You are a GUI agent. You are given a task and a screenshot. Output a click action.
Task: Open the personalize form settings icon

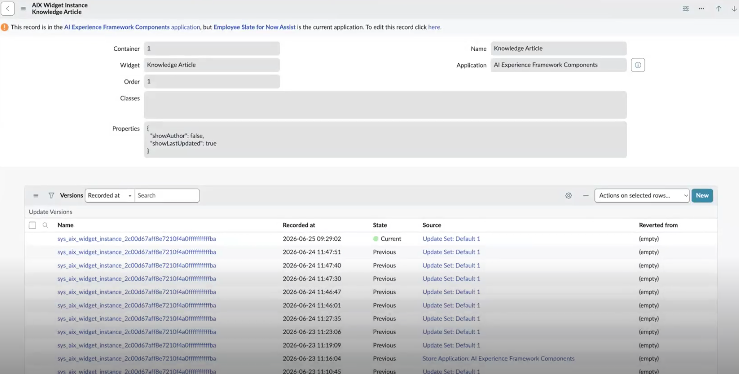[686, 8]
